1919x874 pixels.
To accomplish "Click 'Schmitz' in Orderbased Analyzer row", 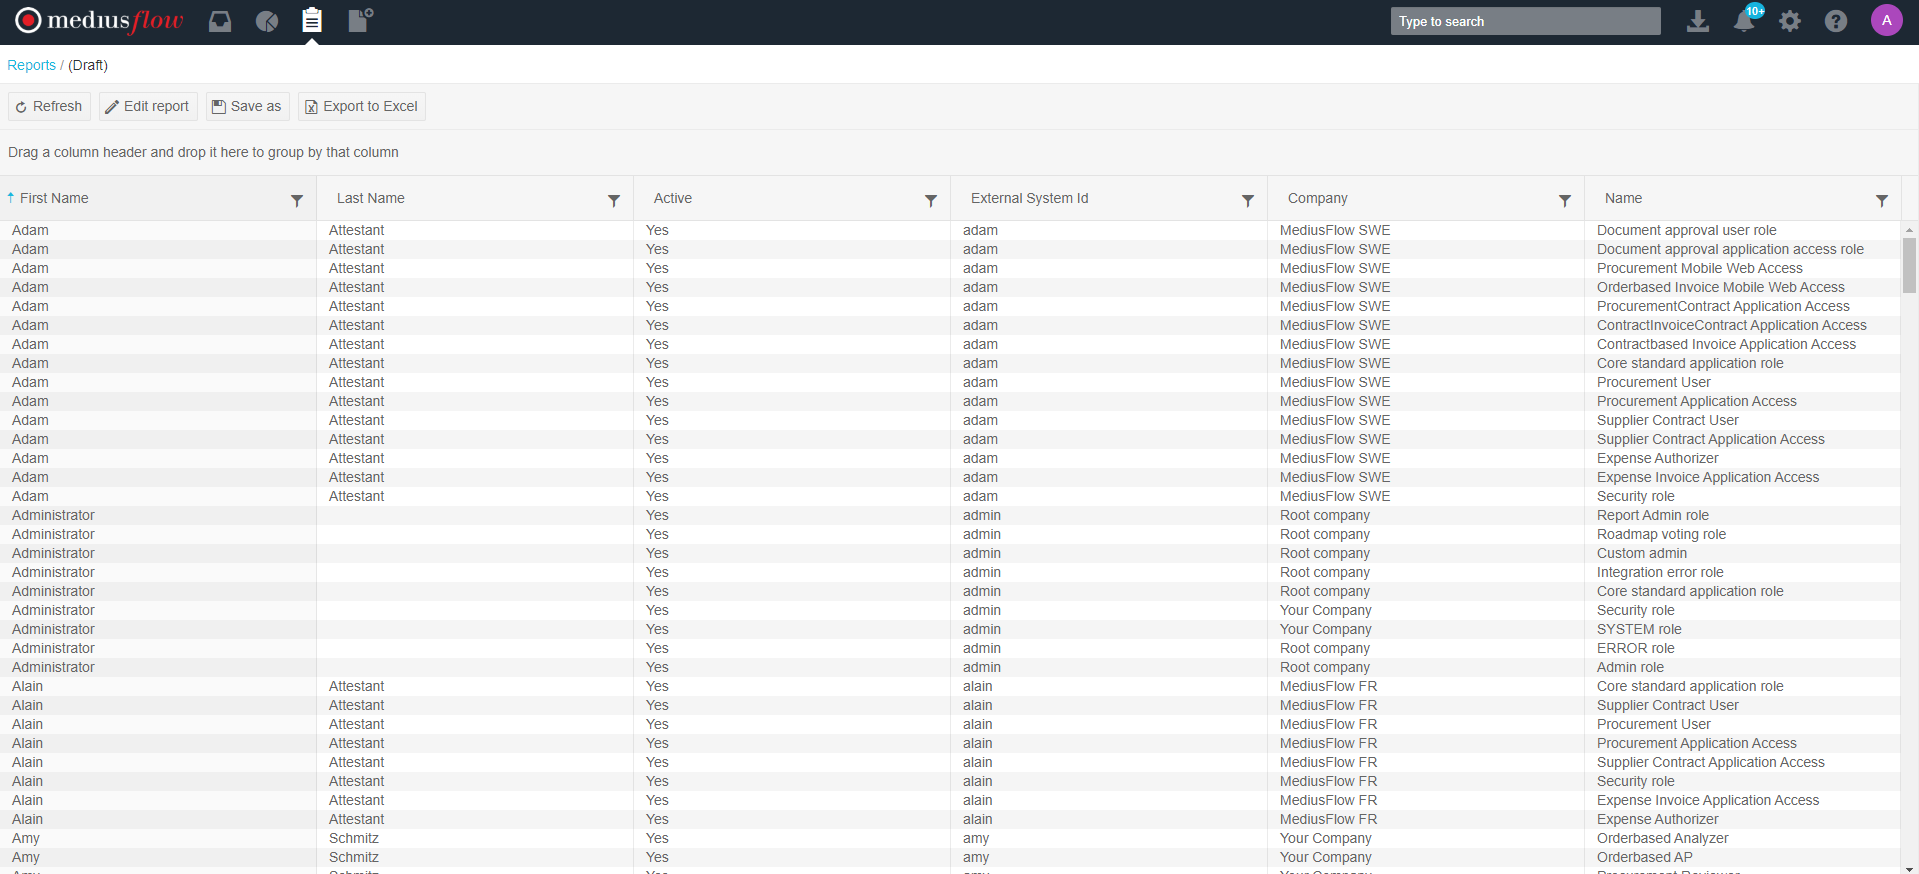I will click(354, 838).
